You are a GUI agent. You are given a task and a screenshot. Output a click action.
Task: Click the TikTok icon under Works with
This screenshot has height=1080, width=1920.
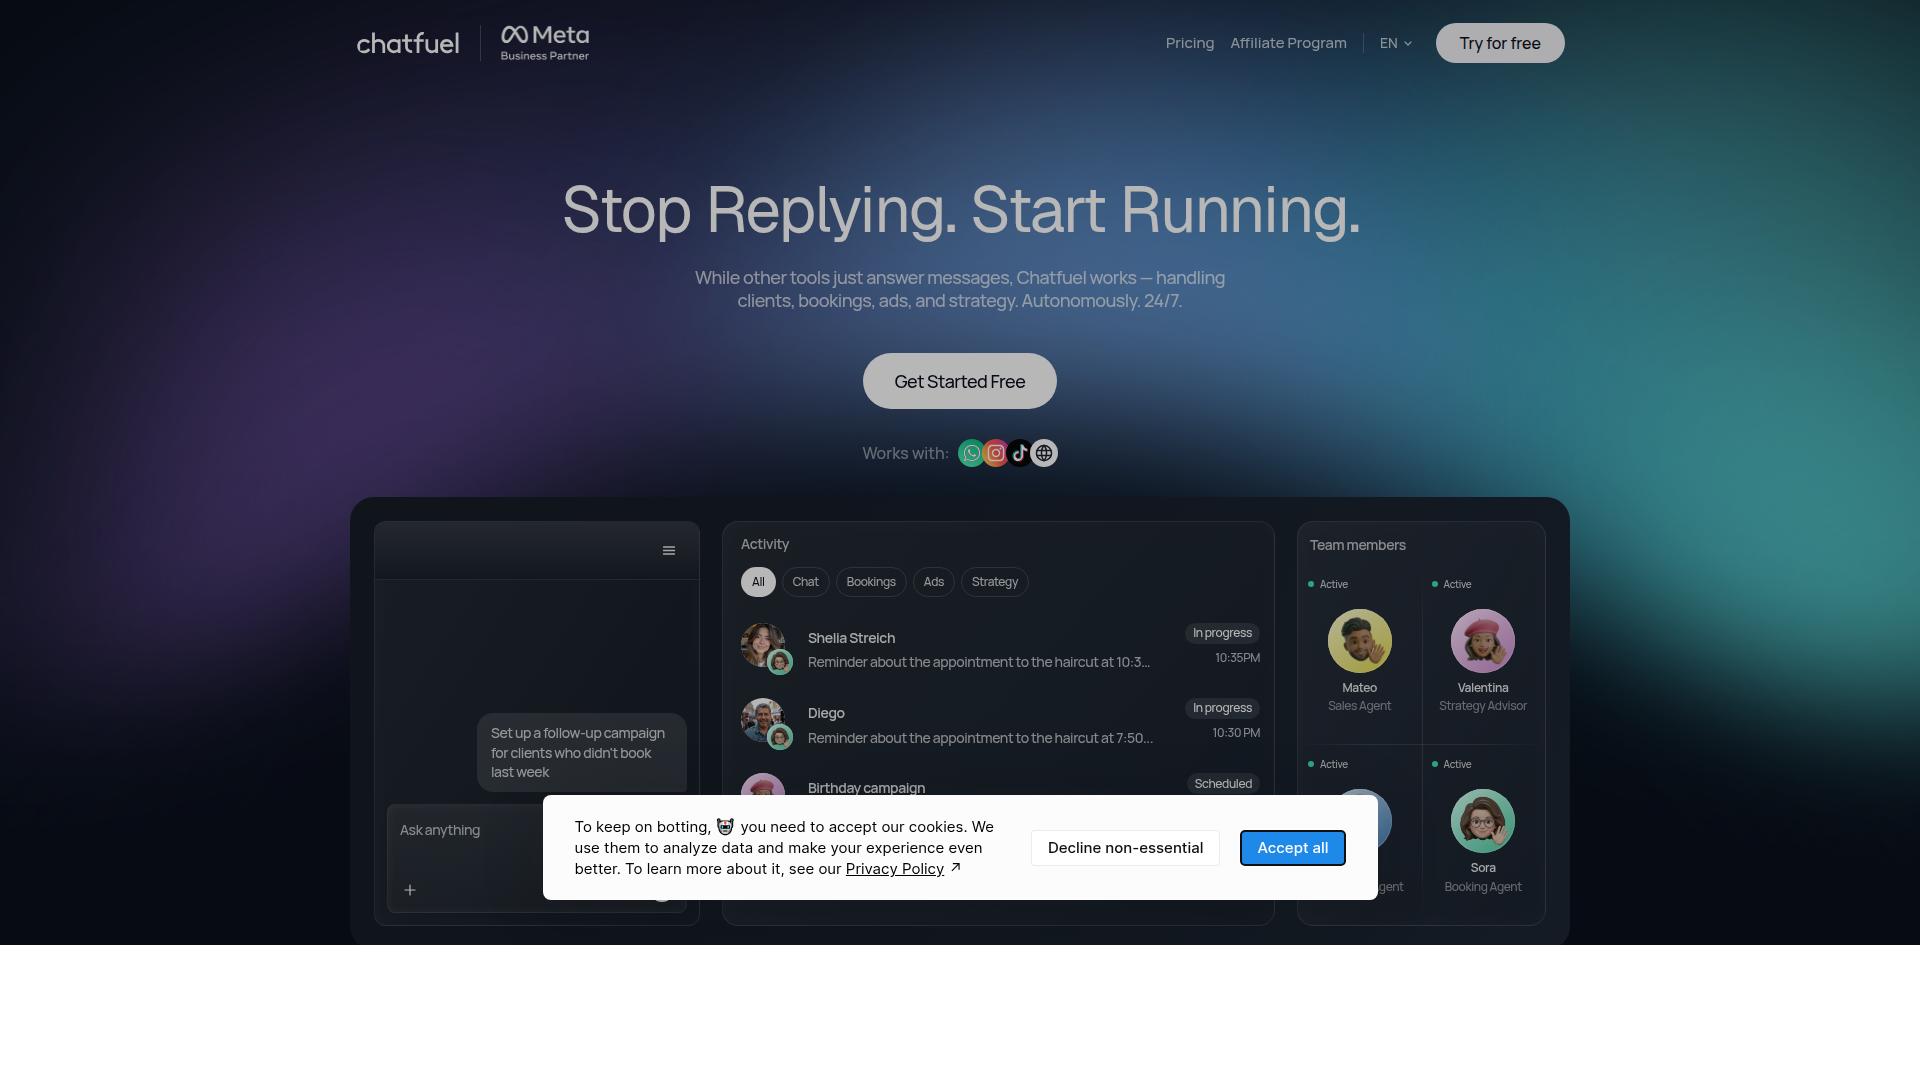(1019, 453)
